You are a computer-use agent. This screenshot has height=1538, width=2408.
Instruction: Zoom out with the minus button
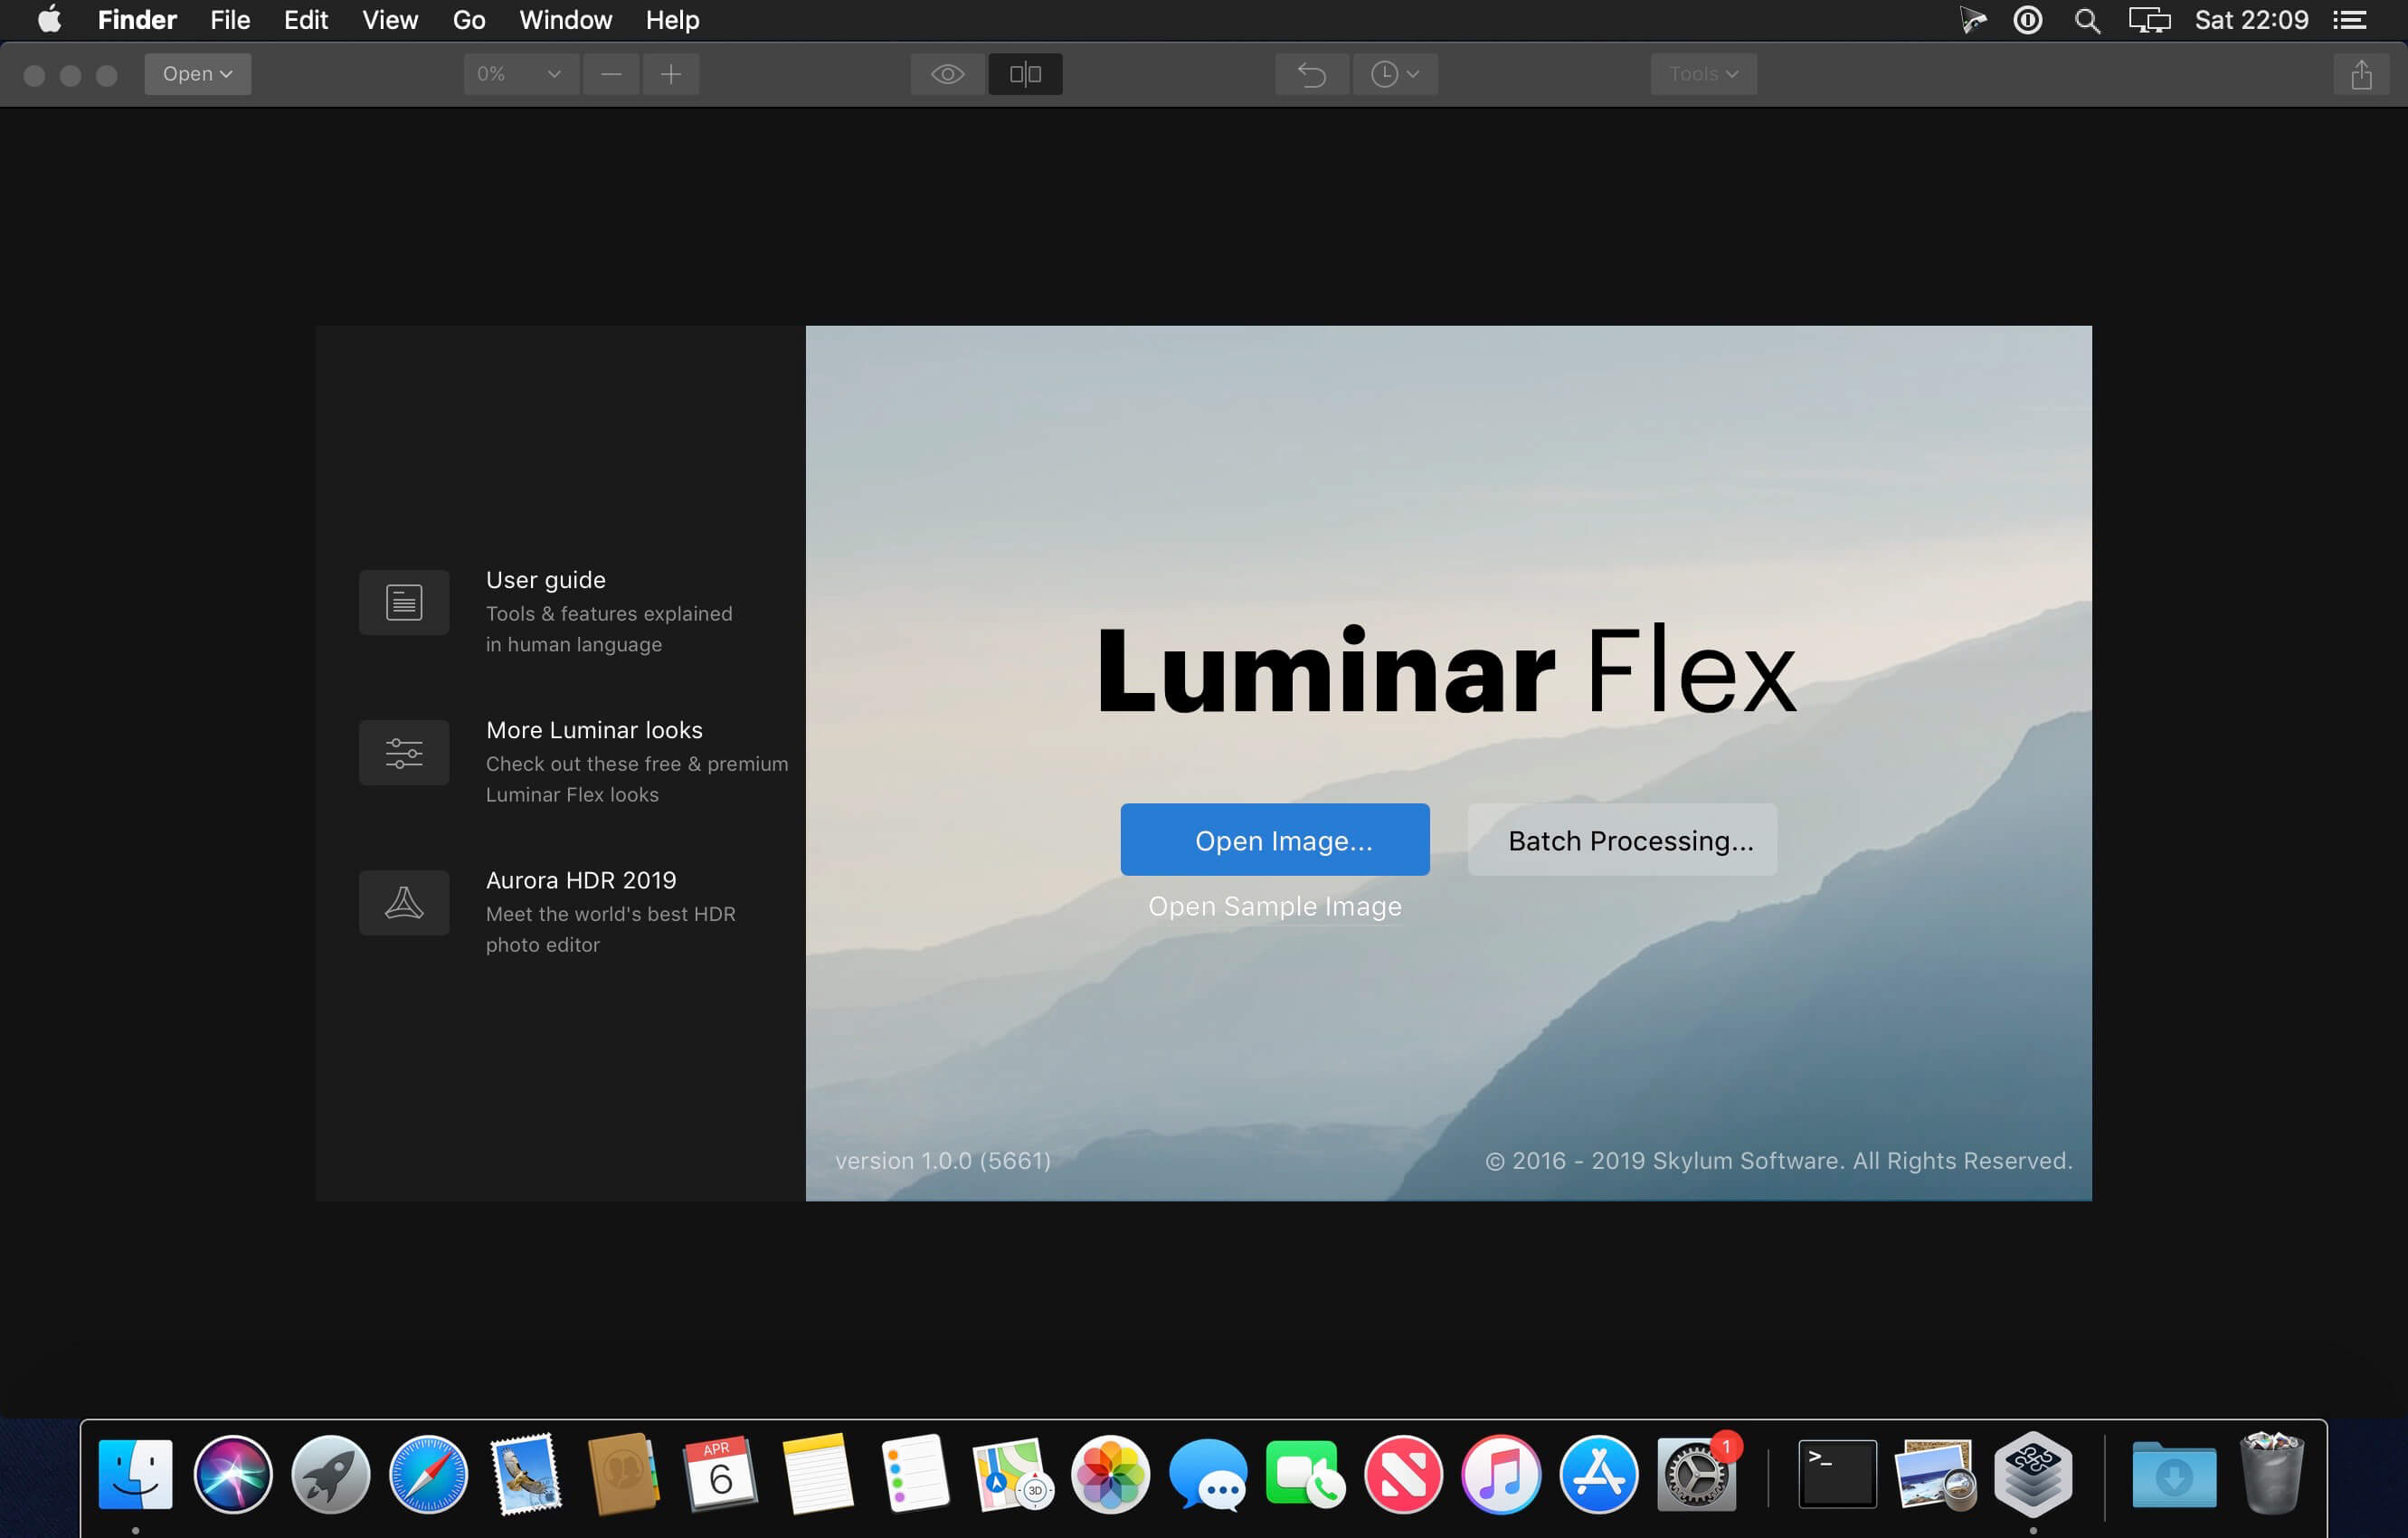(611, 74)
